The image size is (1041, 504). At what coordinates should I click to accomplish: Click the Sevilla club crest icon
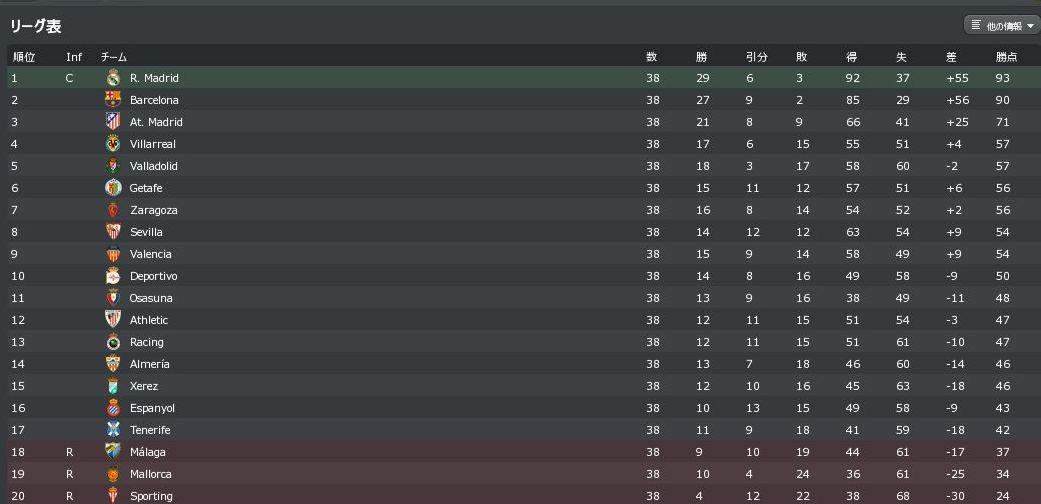(113, 232)
